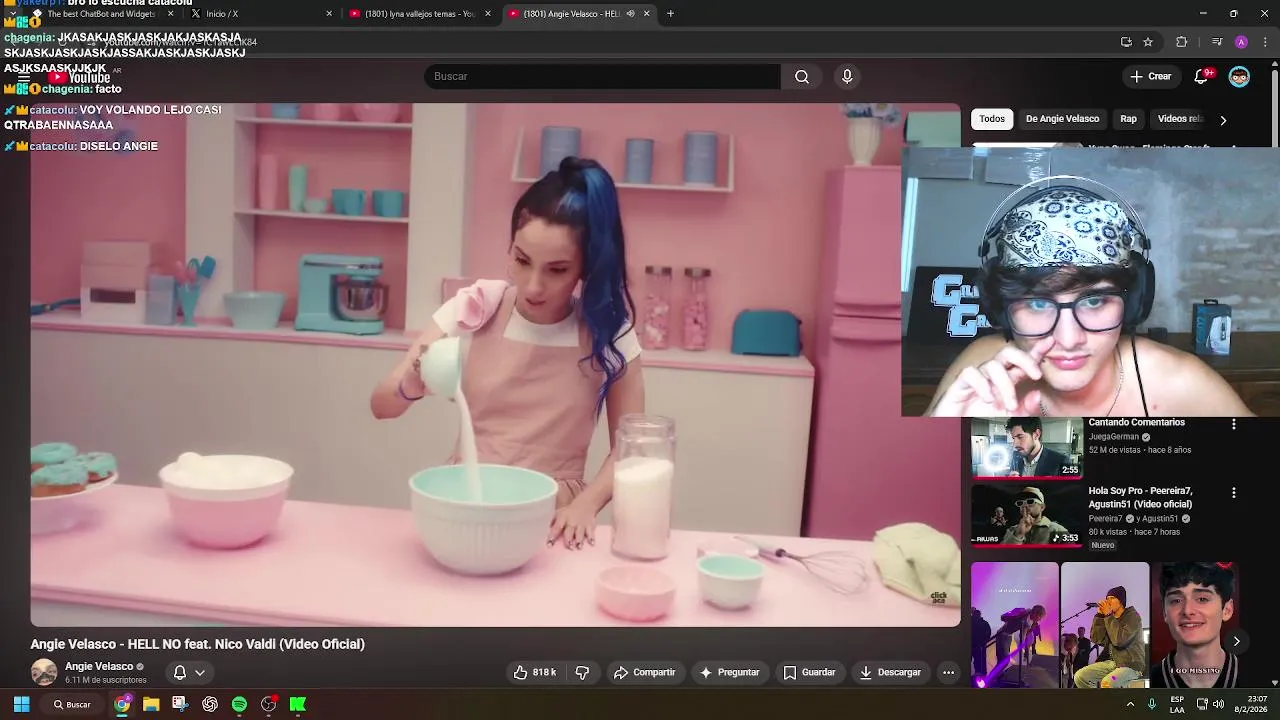Open ChatGPT from the taskbar
Screen dimensions: 1280x720
(x=210, y=704)
